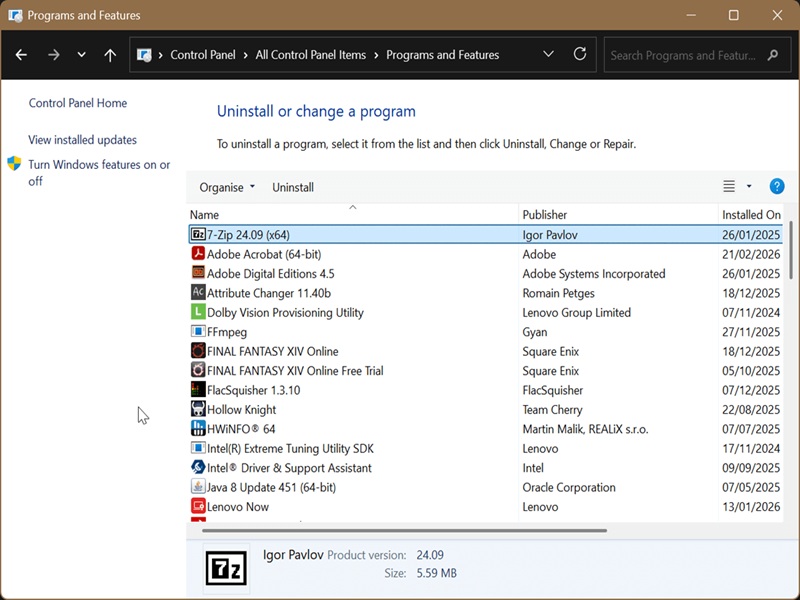
Task: Open the Organise dropdown menu
Action: tap(227, 187)
